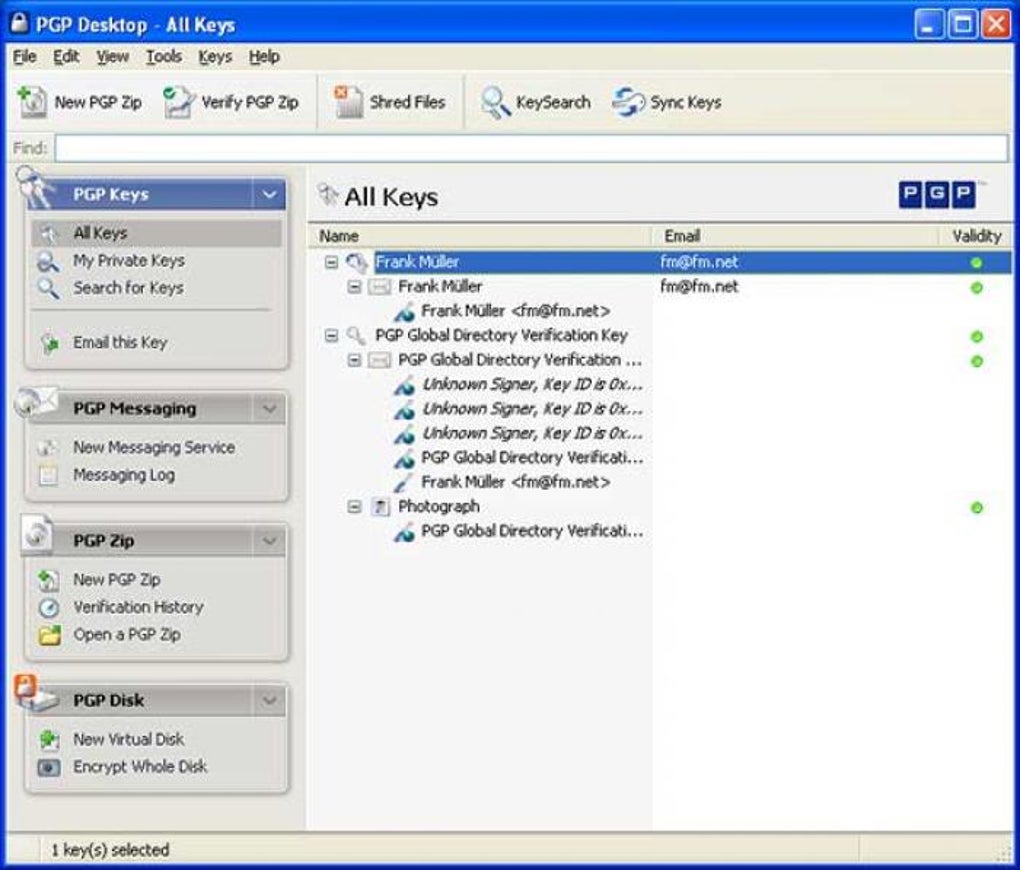This screenshot has width=1020, height=870.
Task: Click the key icon of PGP Global Directory Verification Key
Action: tap(356, 336)
